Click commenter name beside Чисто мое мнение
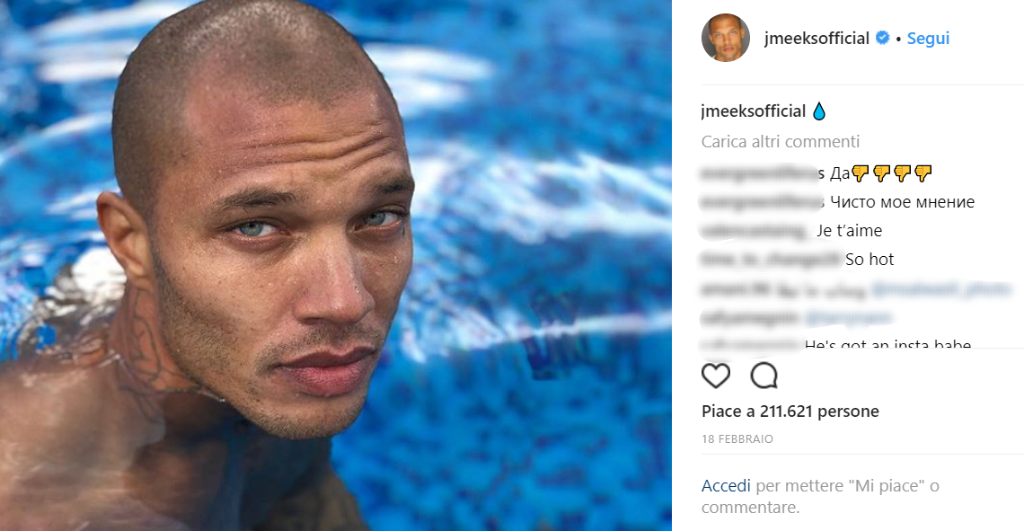The height and width of the screenshot is (531, 1024). click(x=761, y=202)
